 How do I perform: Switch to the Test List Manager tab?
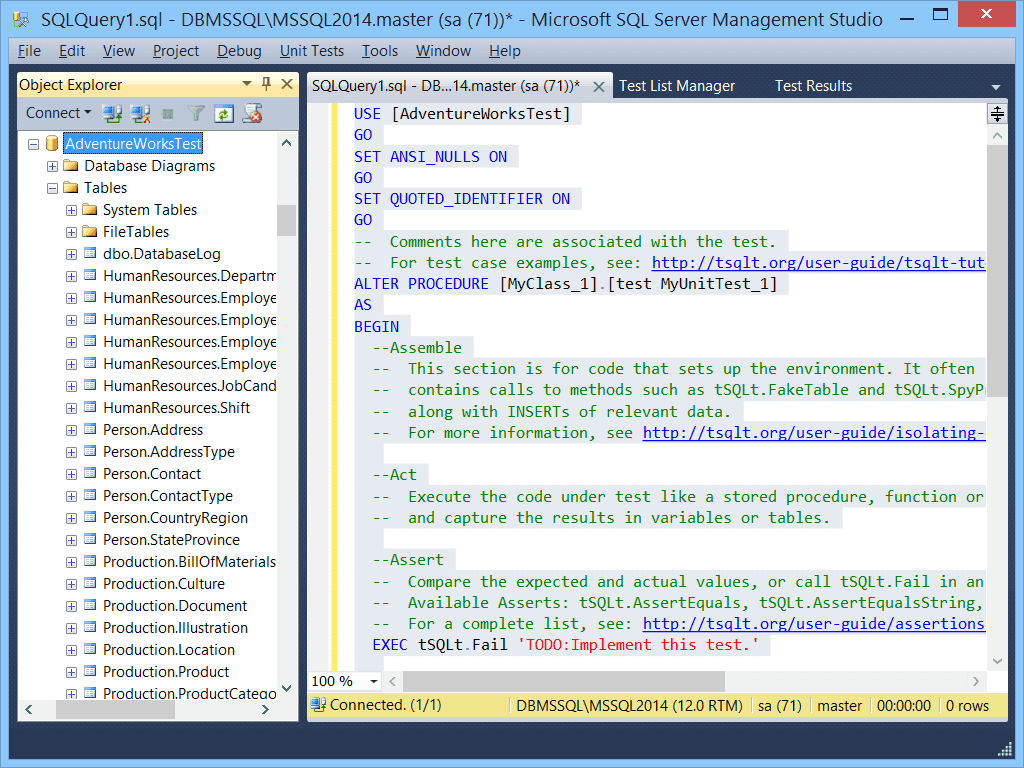tap(677, 86)
